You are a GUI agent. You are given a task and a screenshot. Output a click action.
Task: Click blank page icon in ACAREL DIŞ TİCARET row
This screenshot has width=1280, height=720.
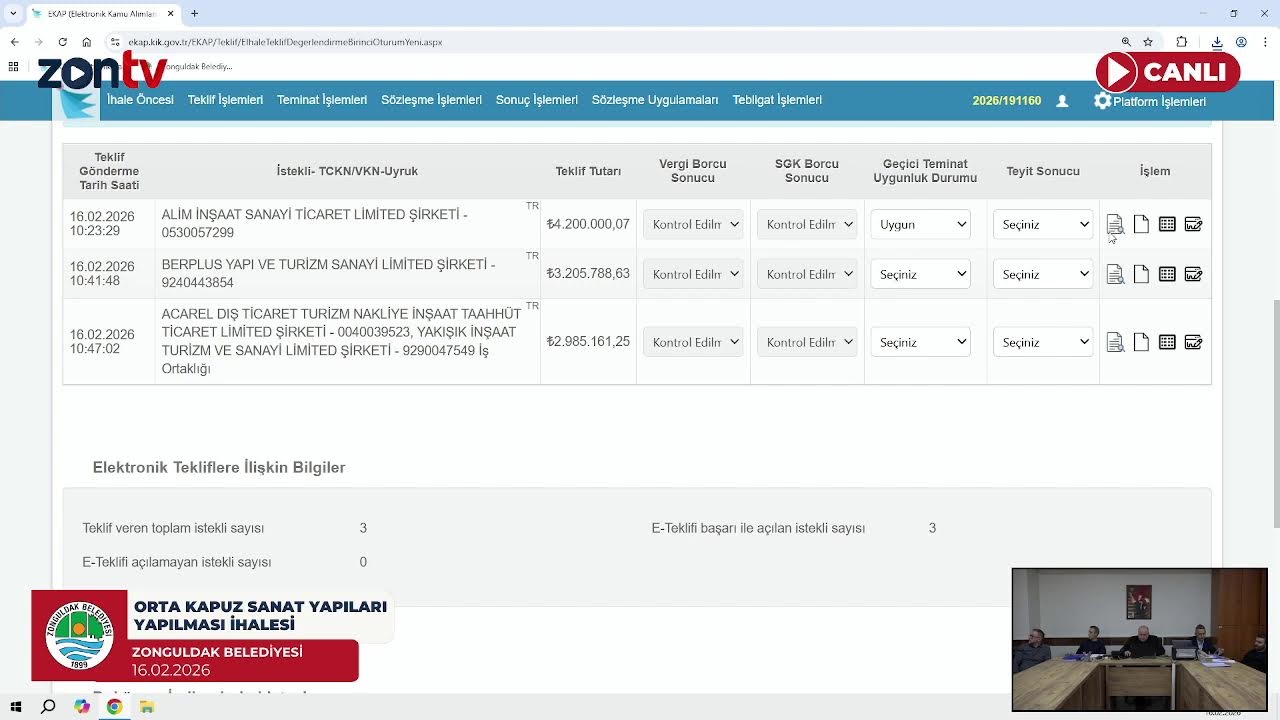1141,342
